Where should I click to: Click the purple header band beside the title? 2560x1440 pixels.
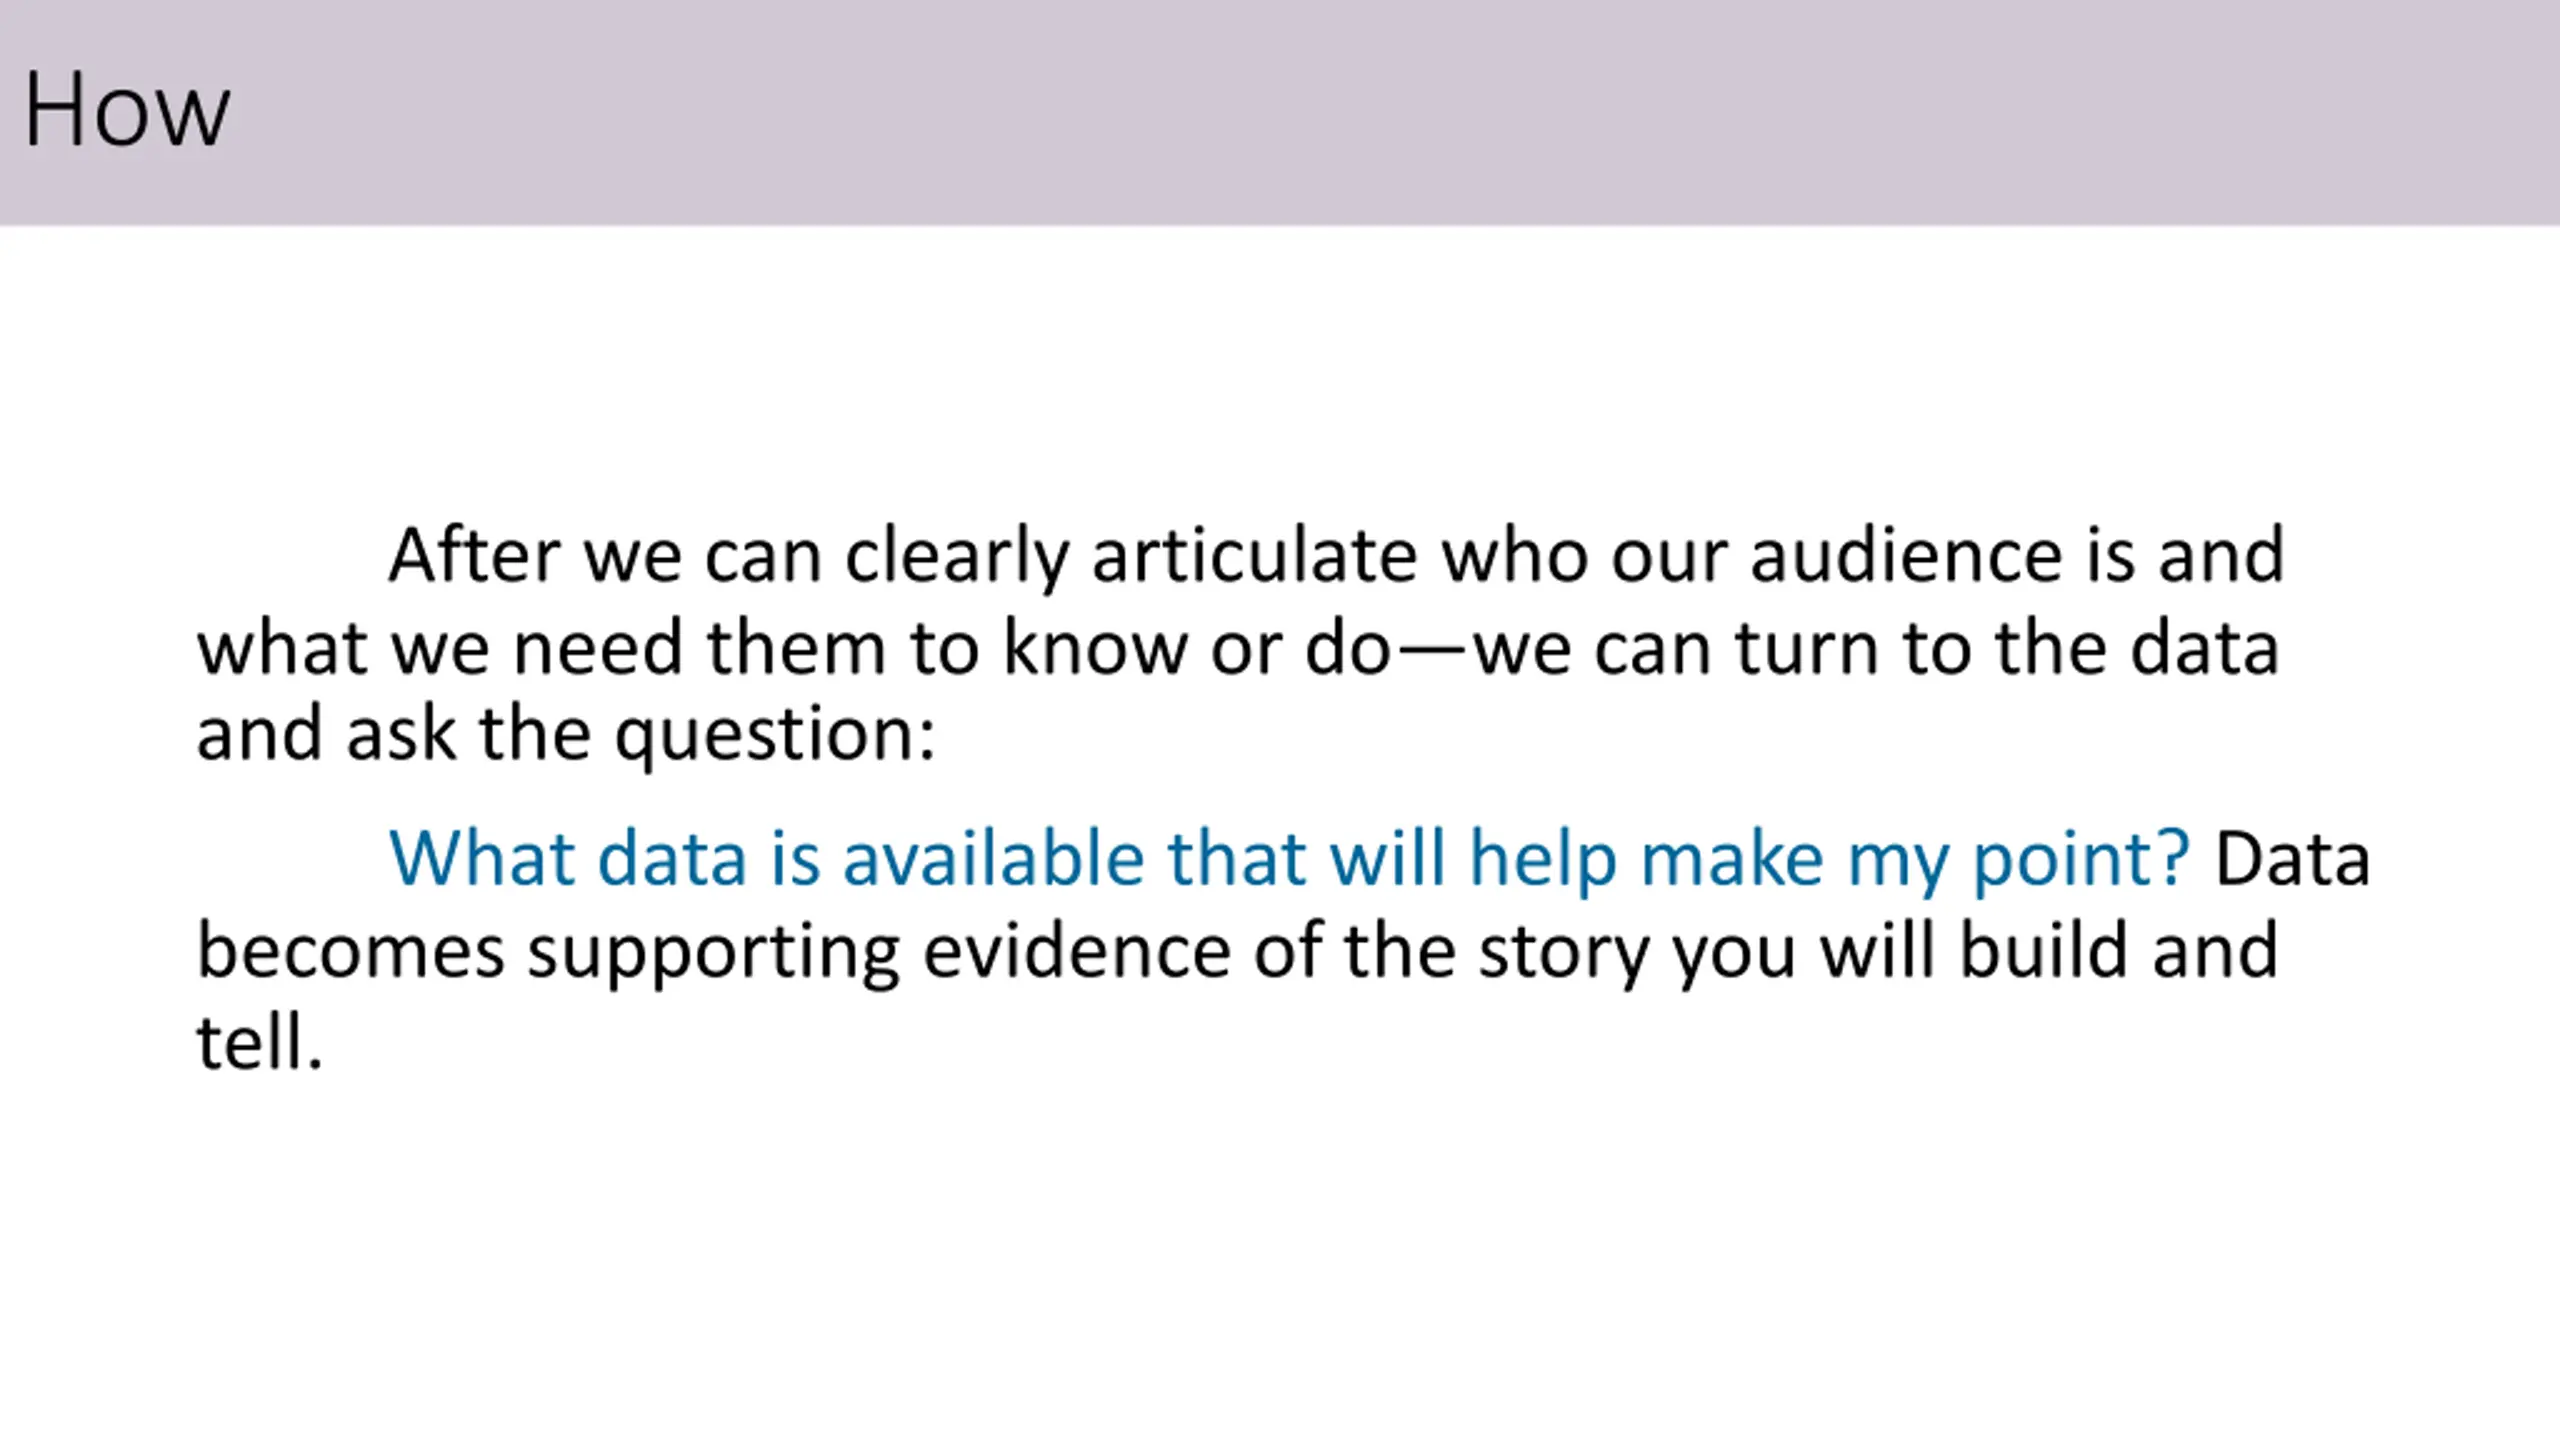(1400, 110)
